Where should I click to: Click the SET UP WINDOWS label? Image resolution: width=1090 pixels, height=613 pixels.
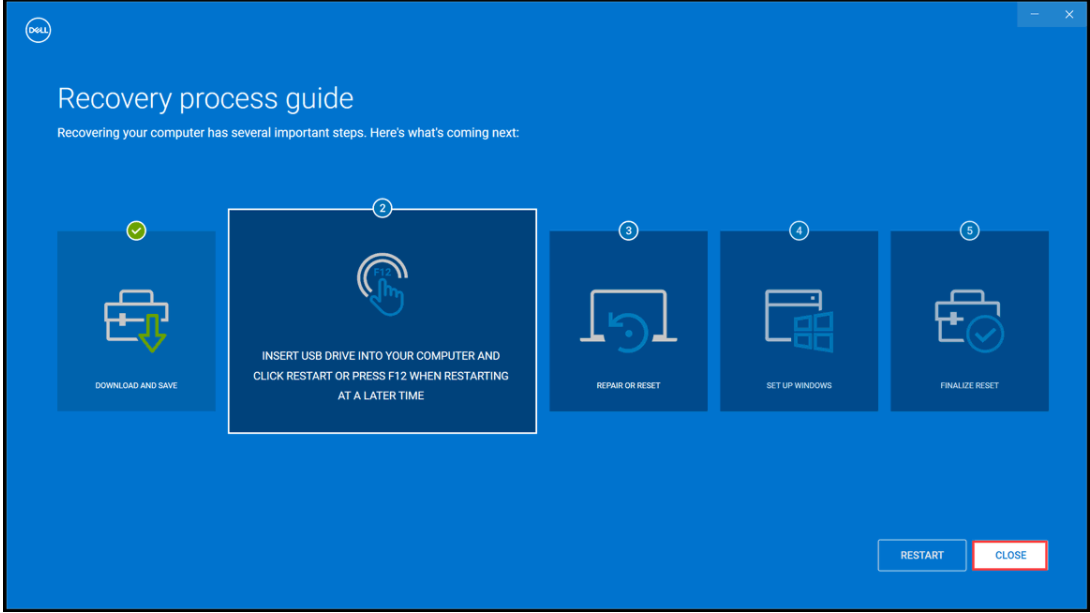799,385
